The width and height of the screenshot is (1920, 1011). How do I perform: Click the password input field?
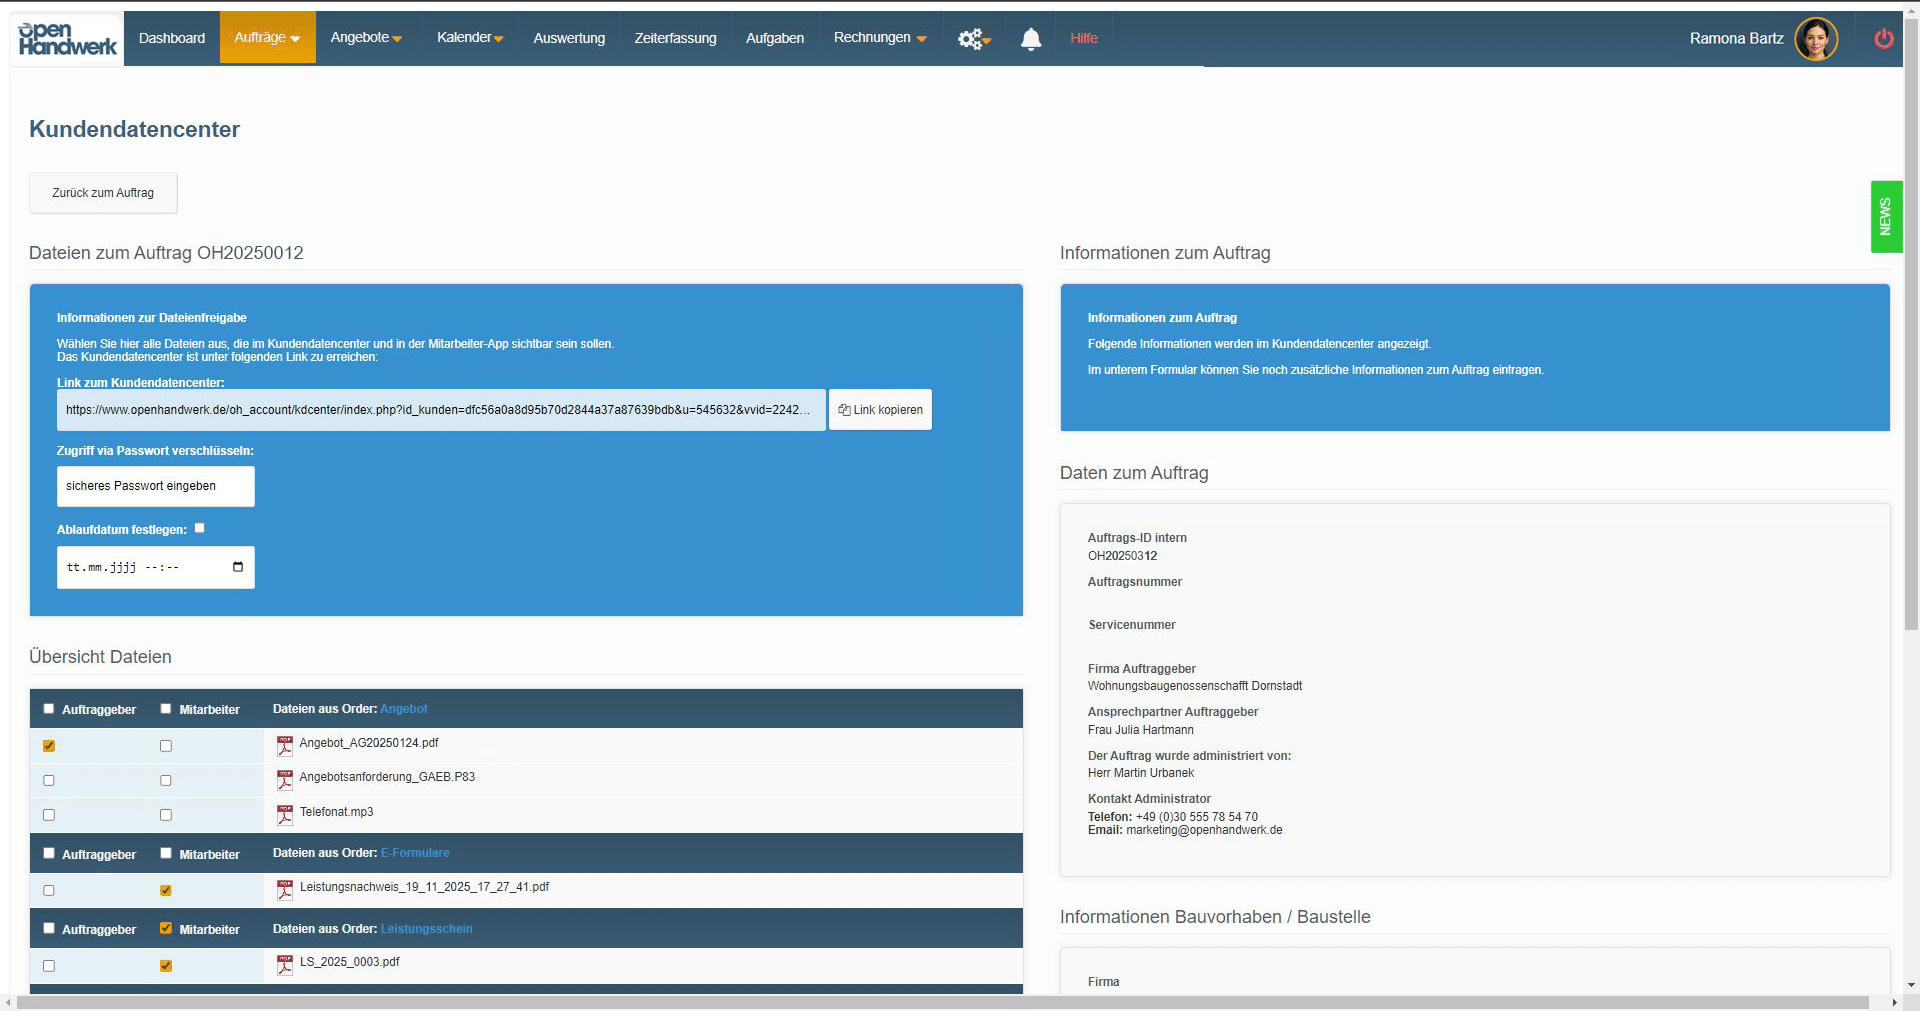[155, 486]
